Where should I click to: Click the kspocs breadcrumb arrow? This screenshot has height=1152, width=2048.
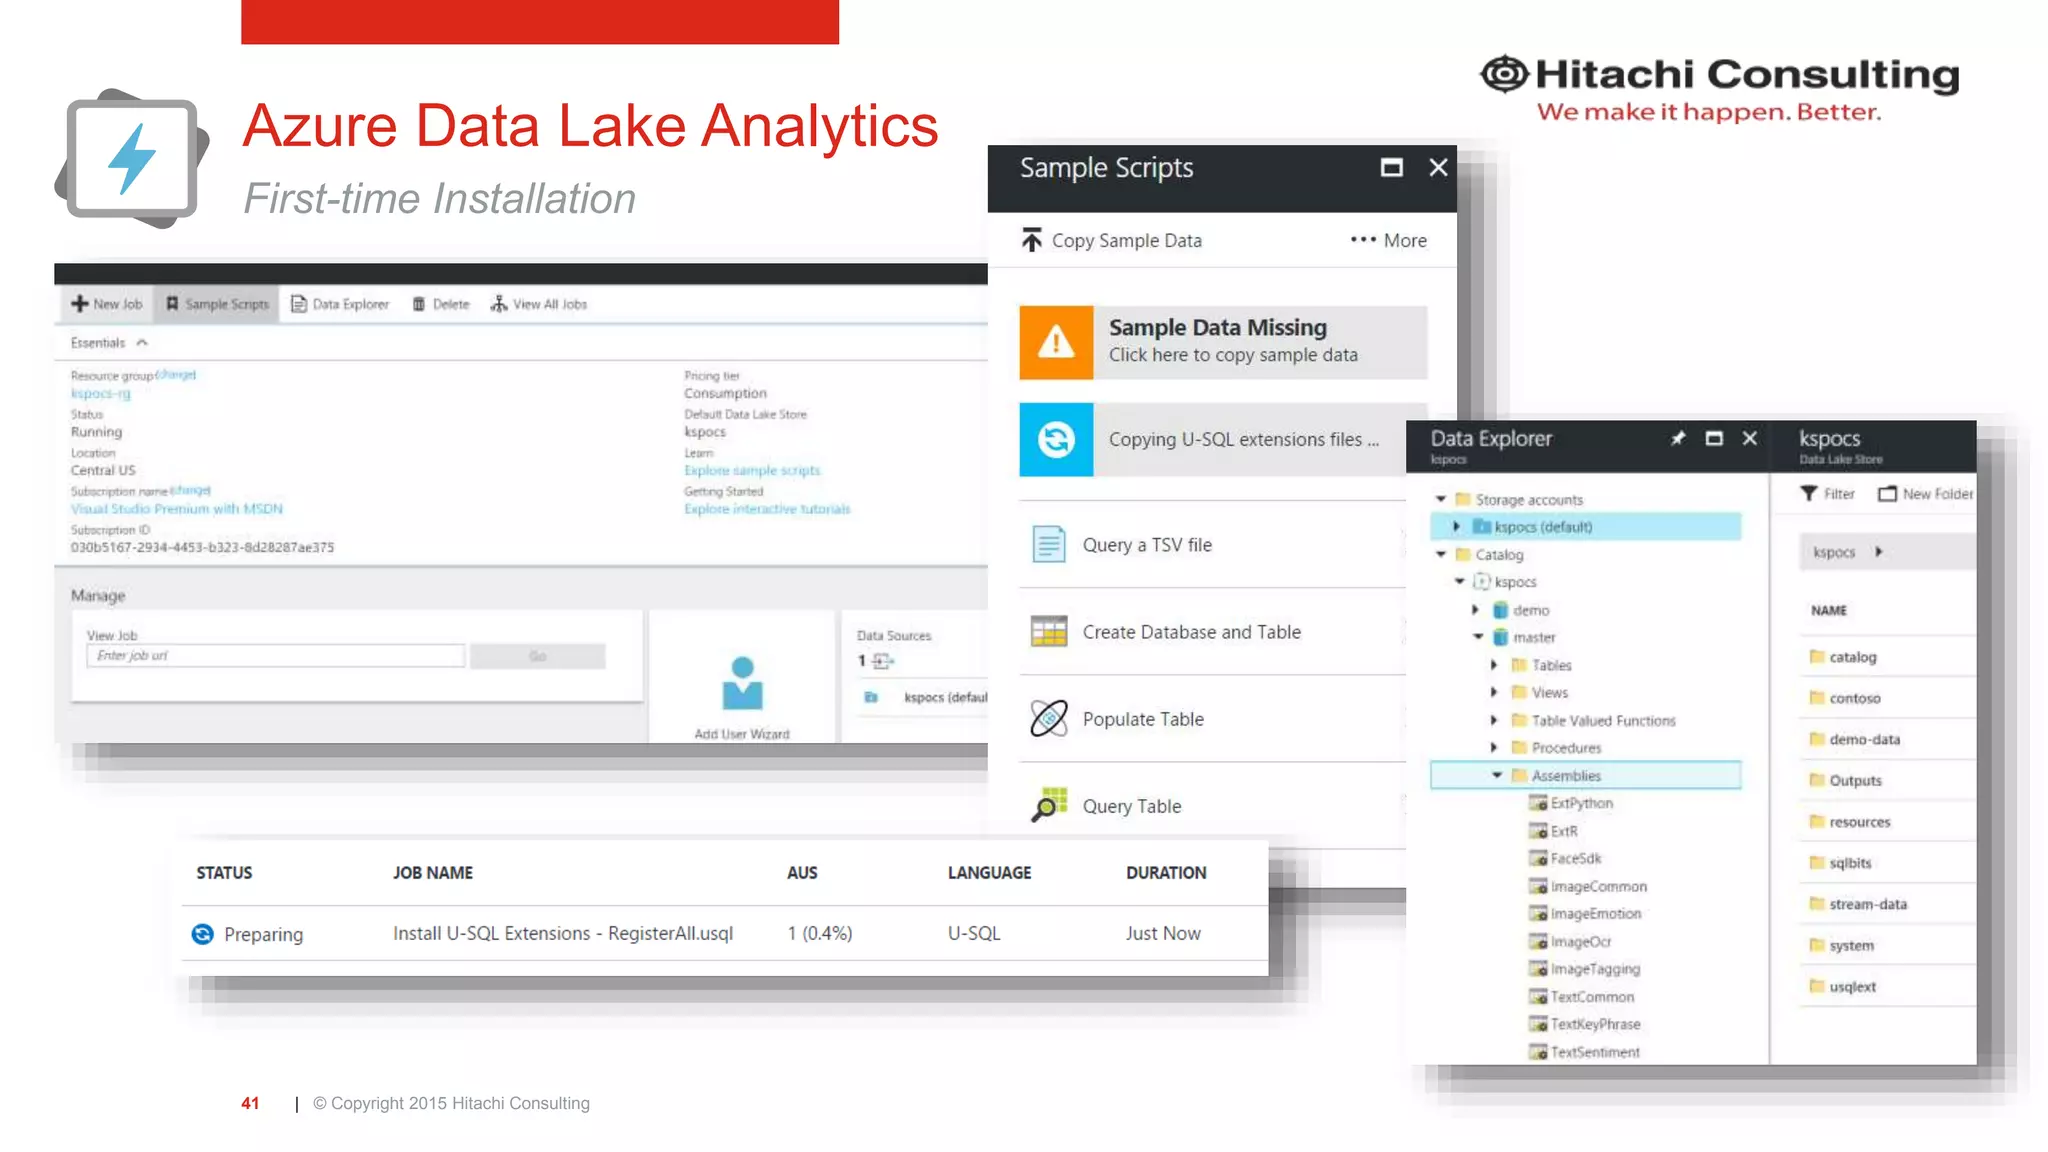1879,552
